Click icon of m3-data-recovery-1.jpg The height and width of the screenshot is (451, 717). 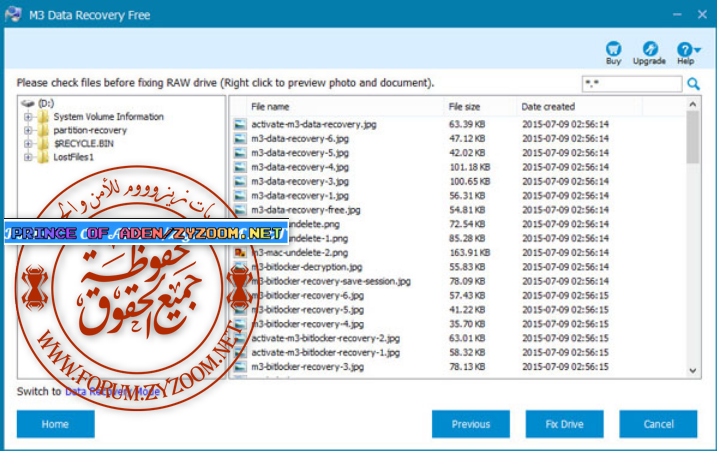(x=240, y=195)
